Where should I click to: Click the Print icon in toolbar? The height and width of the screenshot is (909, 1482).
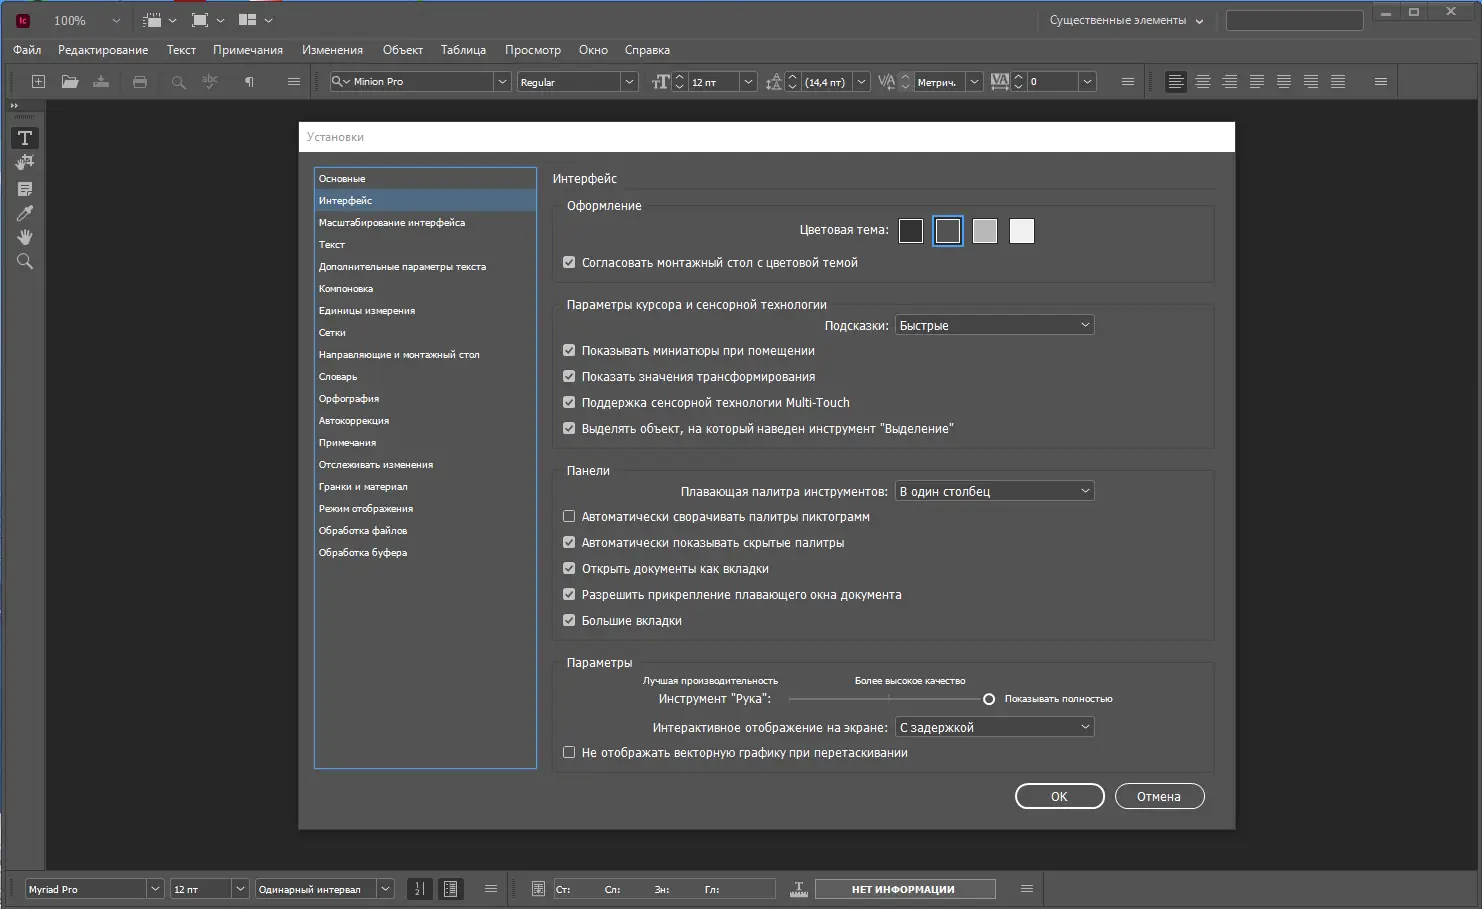[140, 82]
